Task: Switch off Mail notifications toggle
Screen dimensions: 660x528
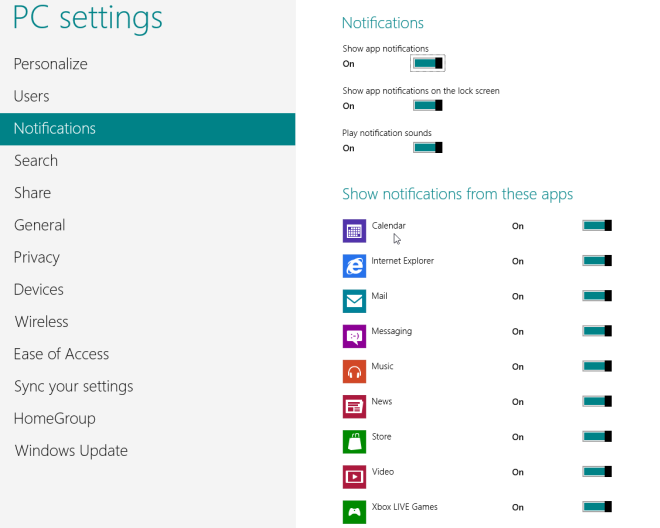Action: tap(597, 296)
